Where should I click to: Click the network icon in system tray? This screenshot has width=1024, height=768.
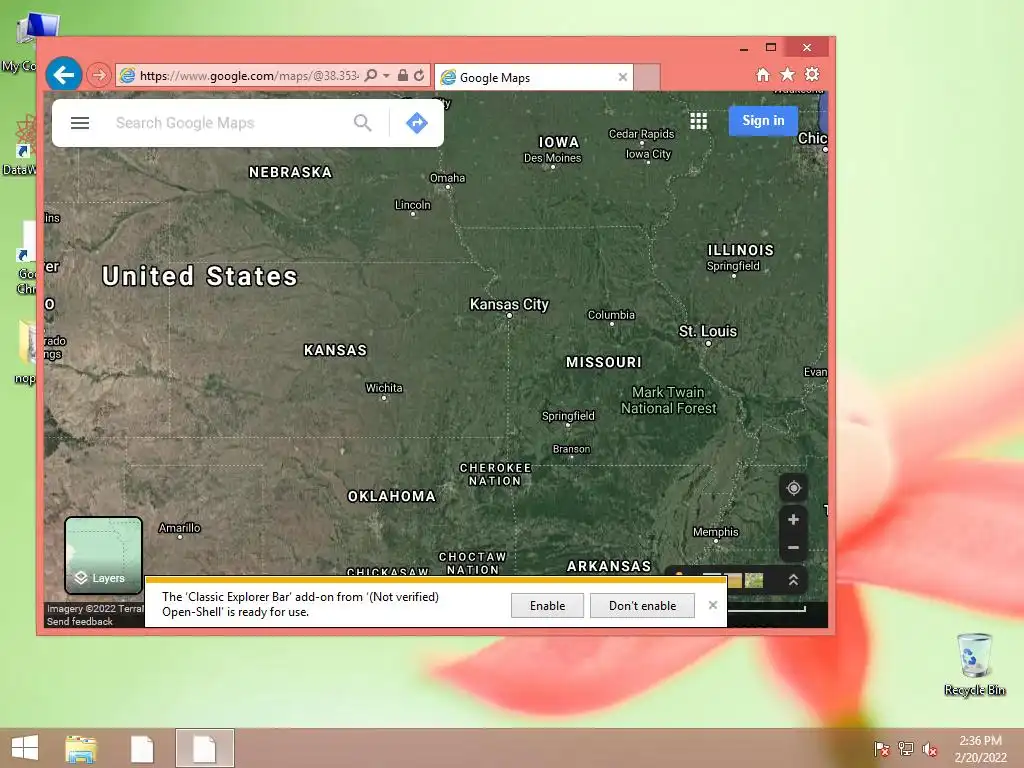(905, 748)
